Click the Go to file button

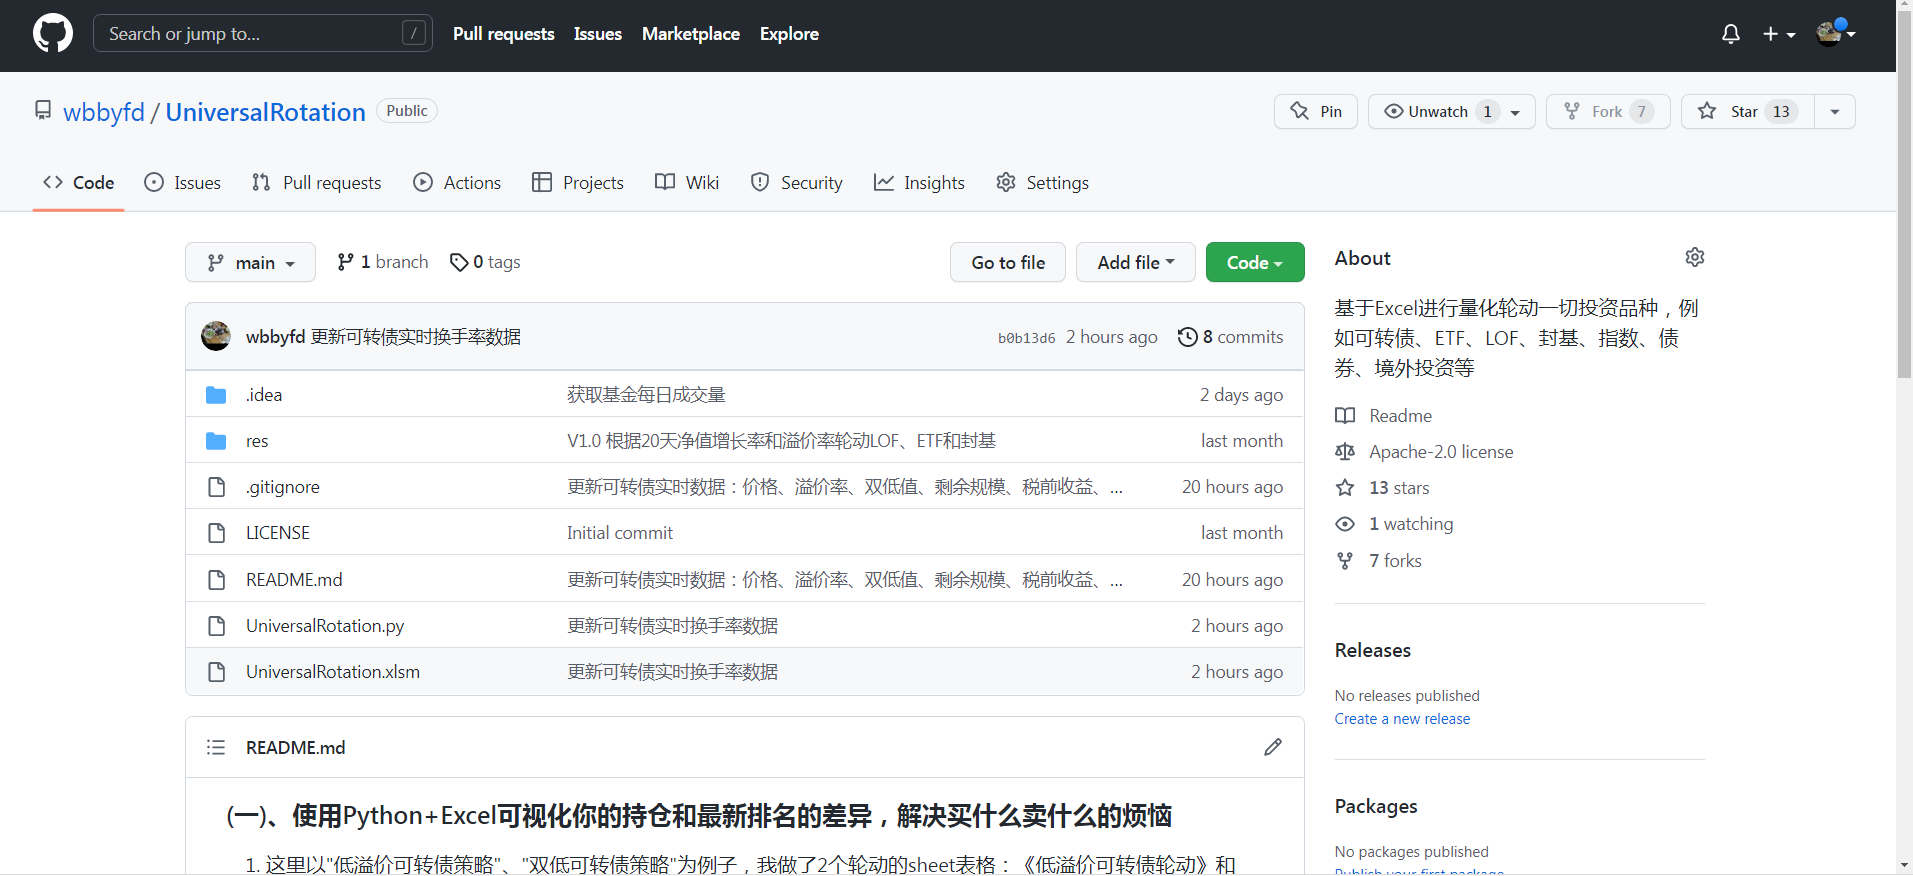click(1007, 262)
